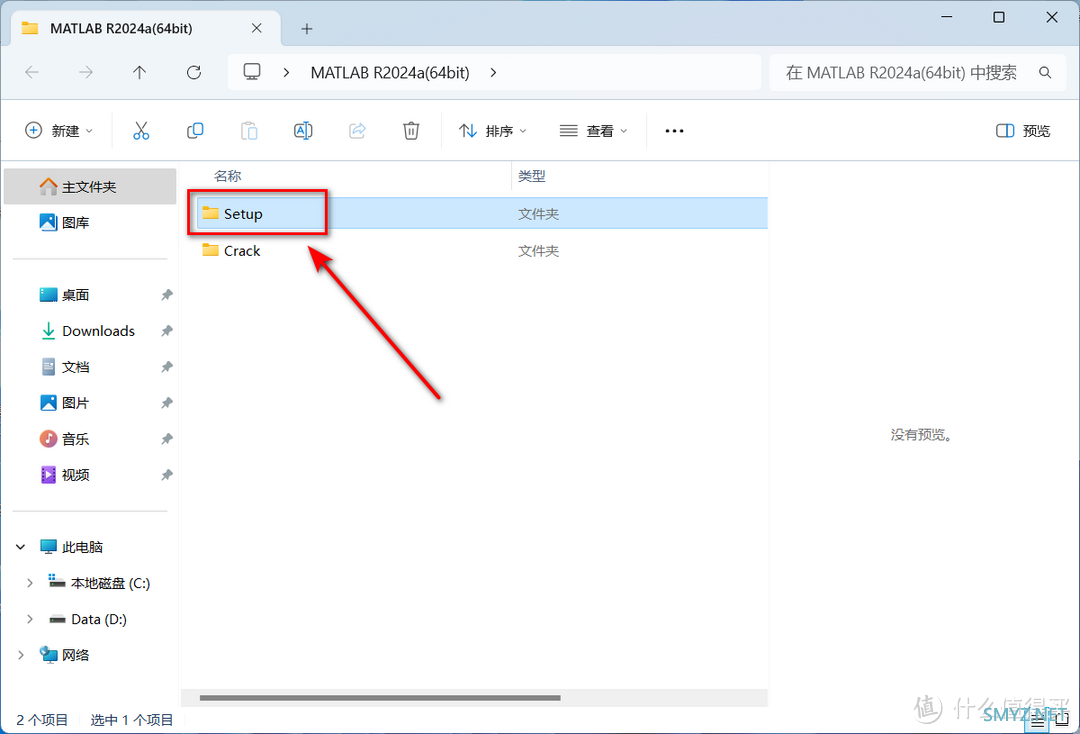Expand the 本地磁盘 (C:) node

click(x=30, y=583)
